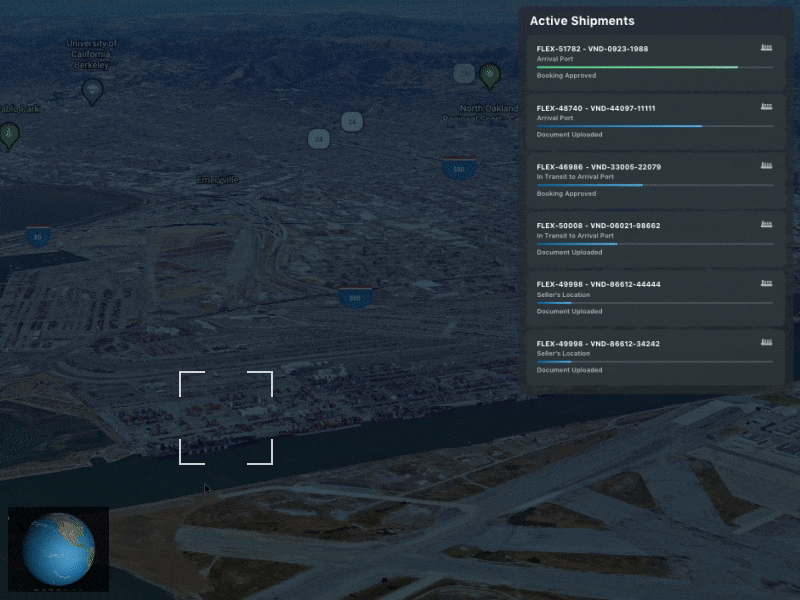Select shipment FLEX-49998 - VND-86612-34242
Viewport: 800px width, 600px height.
(655, 357)
